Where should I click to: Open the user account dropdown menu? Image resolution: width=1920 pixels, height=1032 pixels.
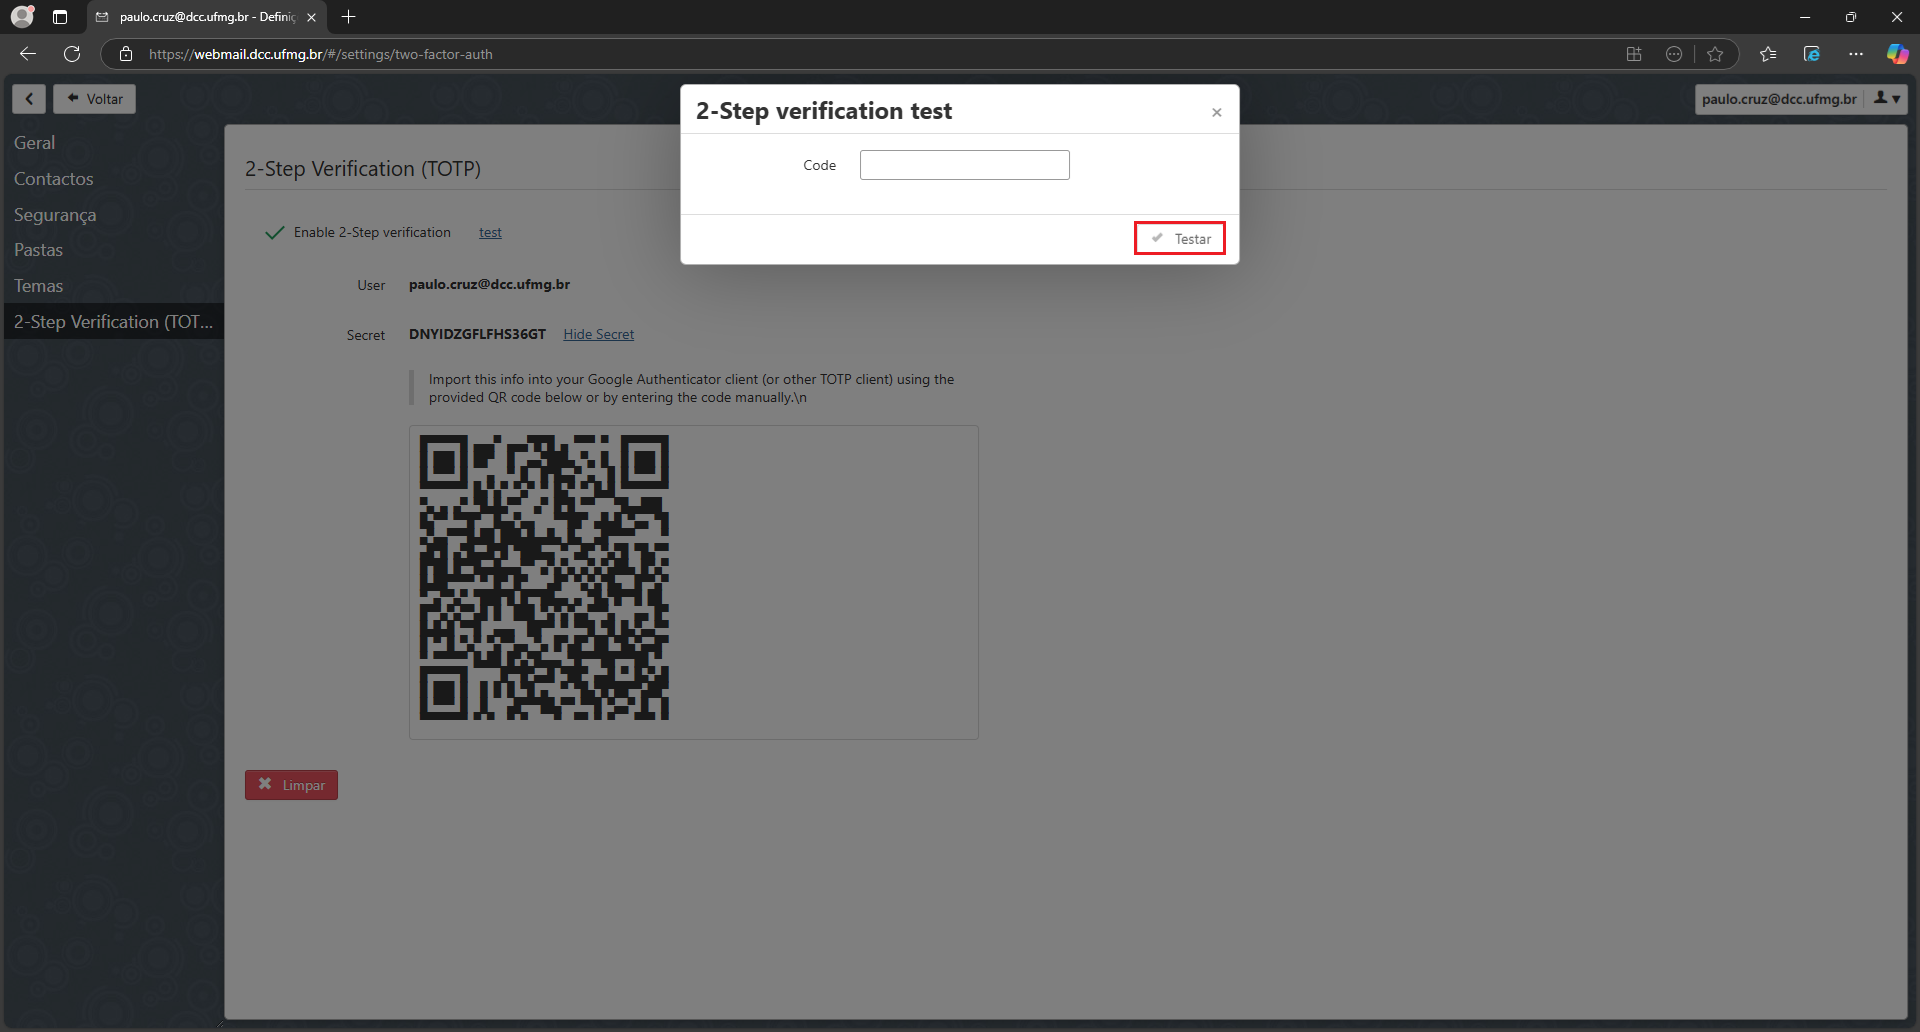coord(1887,99)
